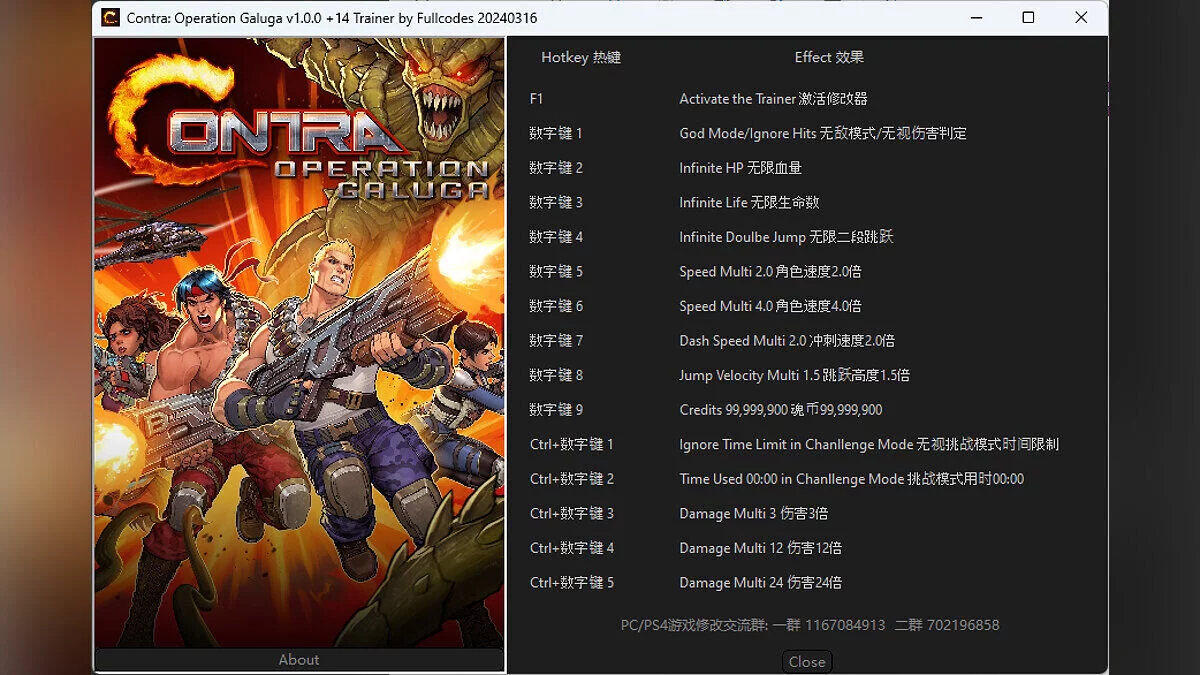Open the About button below cover art
Image resolution: width=1200 pixels, height=675 pixels.
click(298, 660)
